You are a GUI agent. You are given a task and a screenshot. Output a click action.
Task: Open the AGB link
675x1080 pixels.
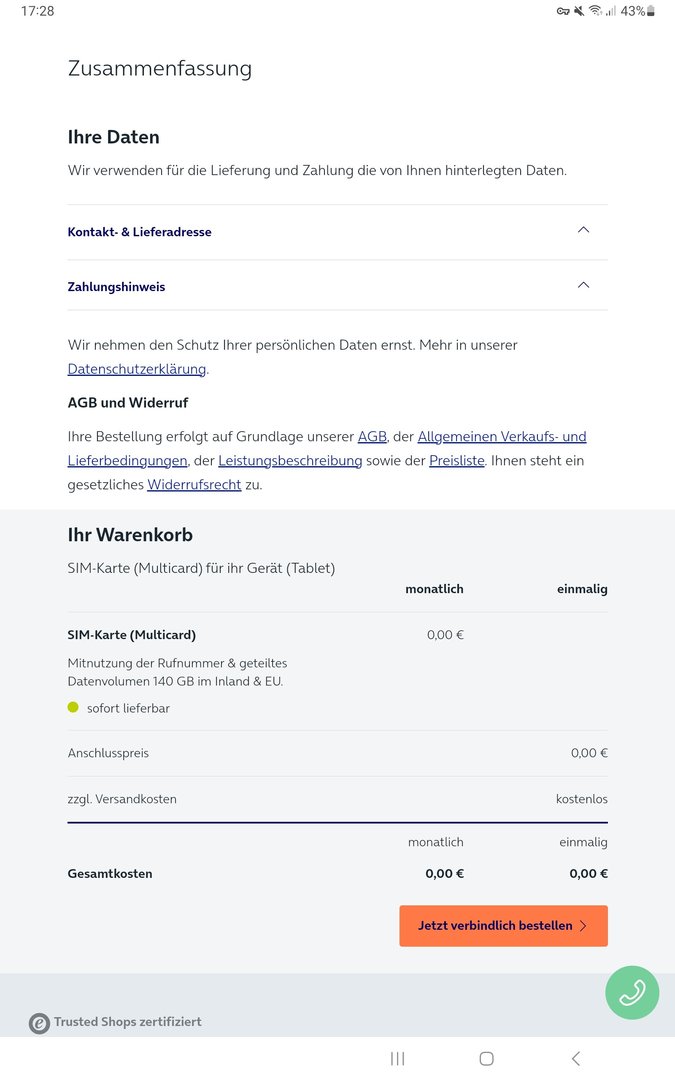(372, 437)
